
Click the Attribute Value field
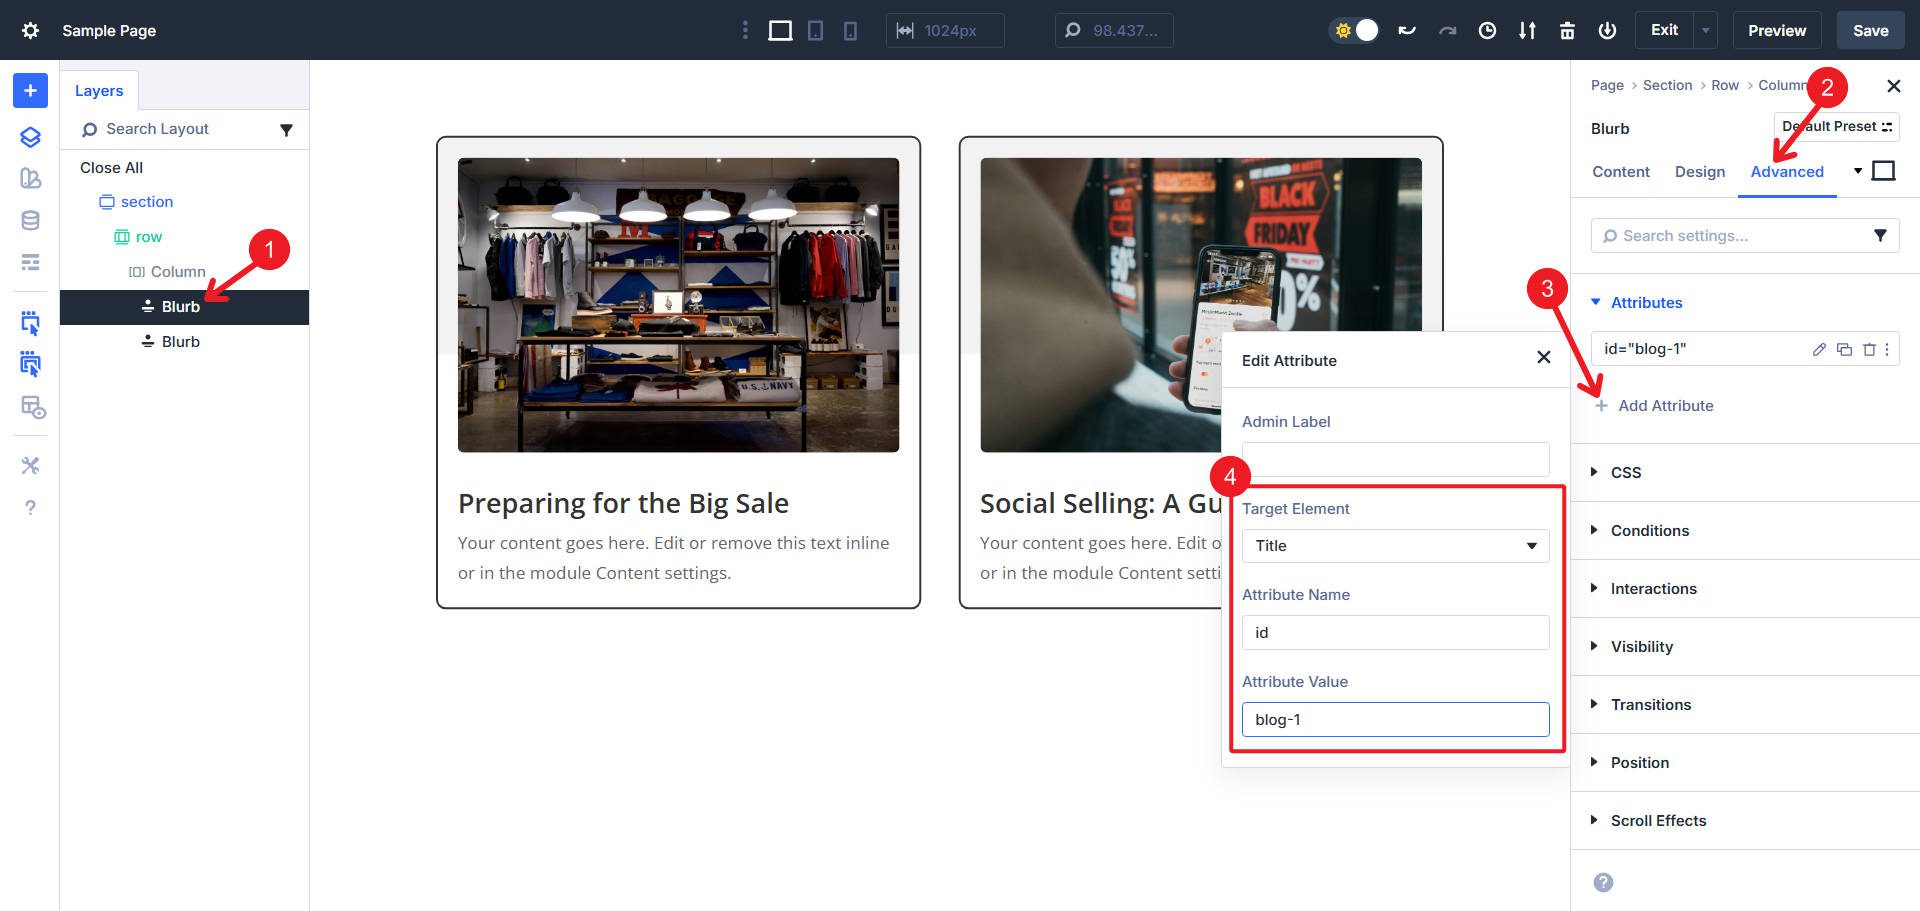pyautogui.click(x=1394, y=719)
